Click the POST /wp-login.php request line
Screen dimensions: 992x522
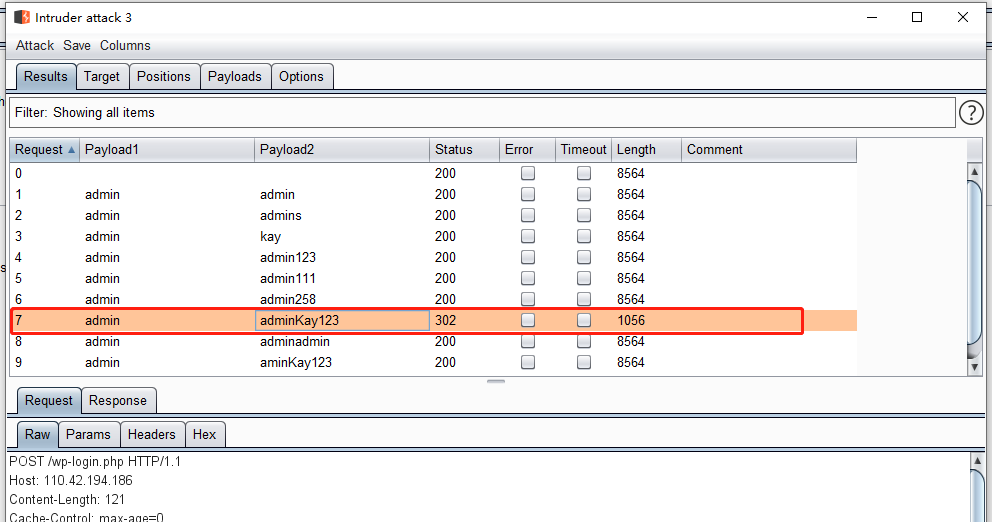95,461
